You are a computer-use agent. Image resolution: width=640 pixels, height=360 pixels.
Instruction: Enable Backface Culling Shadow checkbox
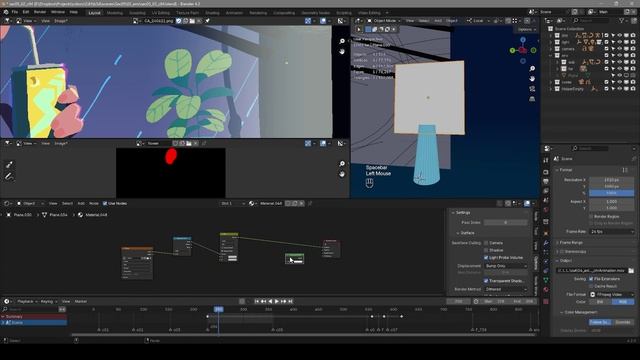click(x=486, y=250)
